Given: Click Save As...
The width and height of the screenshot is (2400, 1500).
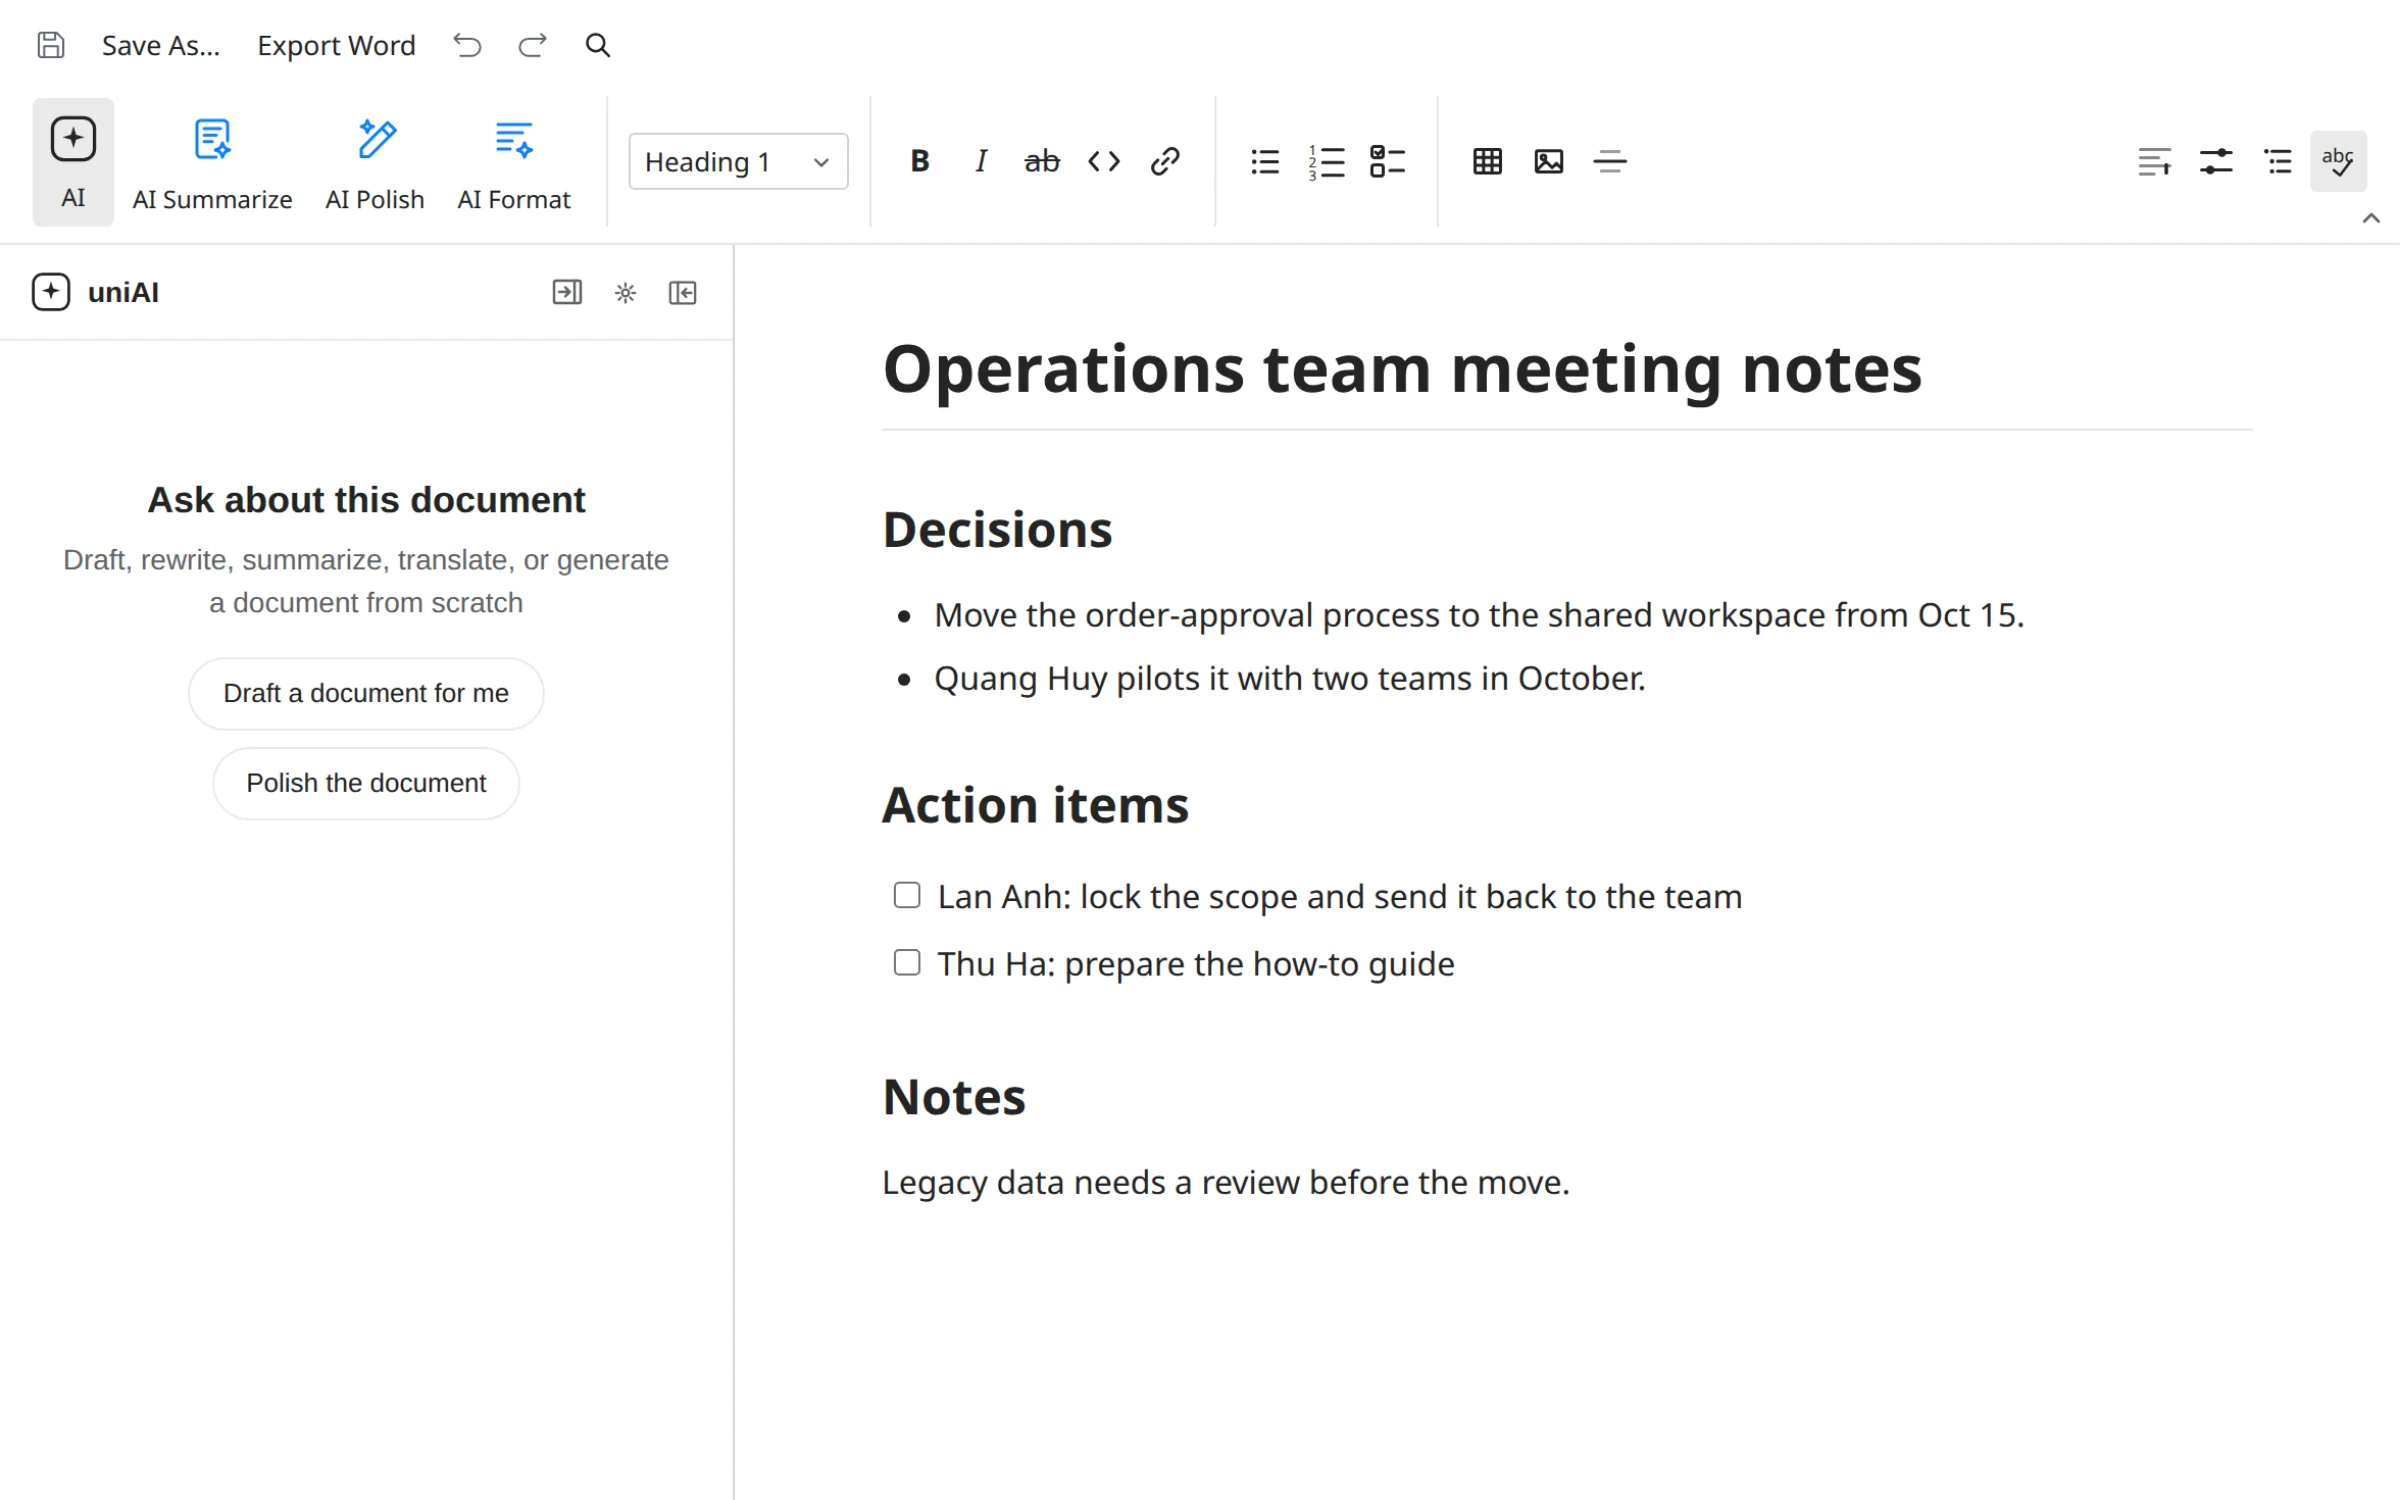Looking at the screenshot, I should click(161, 45).
